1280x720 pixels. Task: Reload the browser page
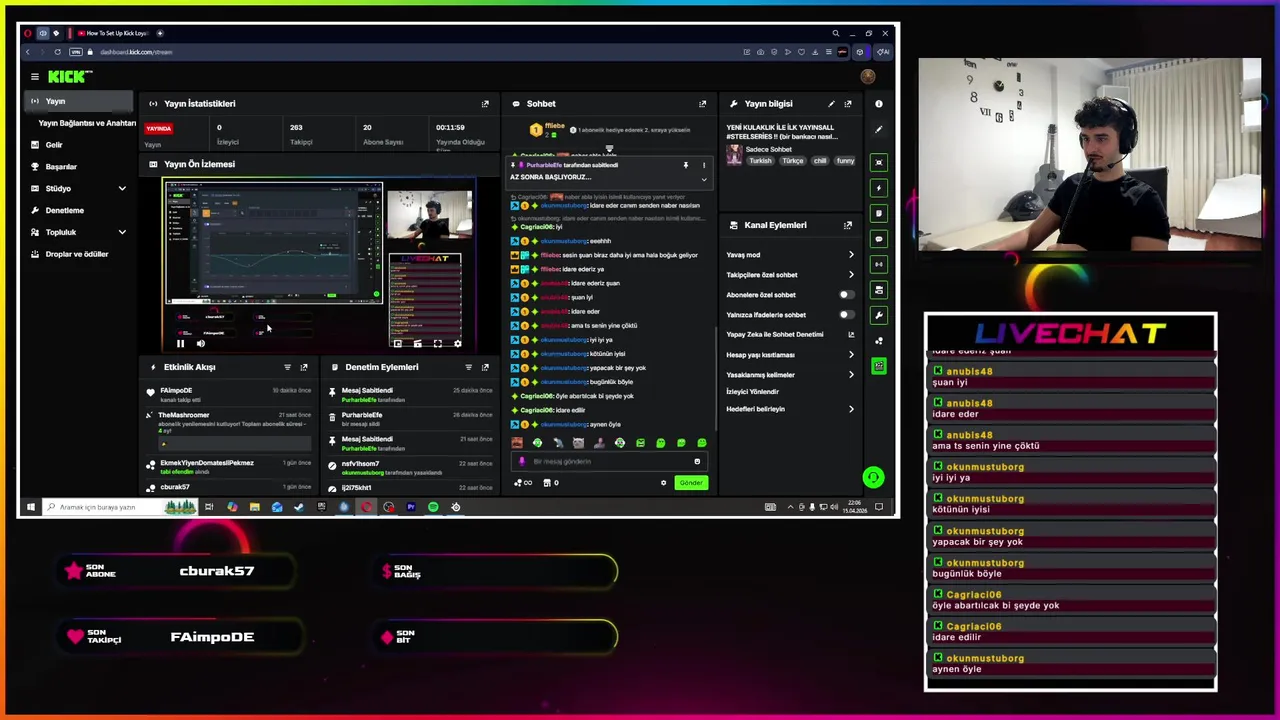[x=57, y=52]
